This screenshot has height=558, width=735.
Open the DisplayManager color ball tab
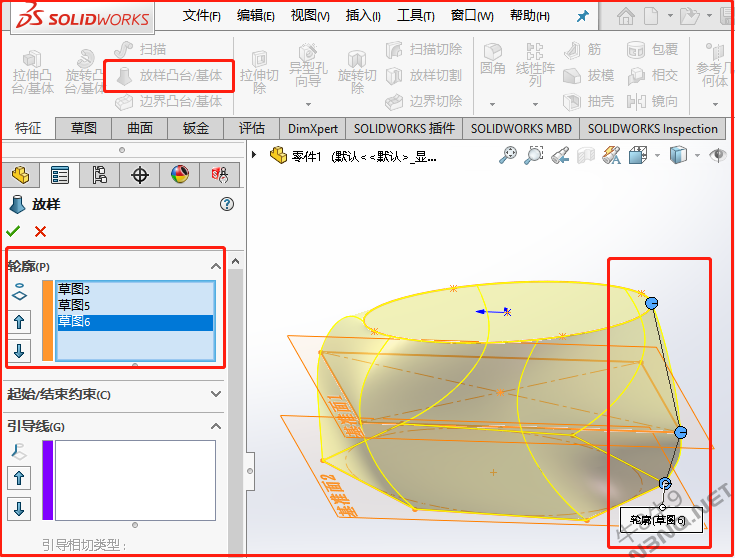coord(179,175)
